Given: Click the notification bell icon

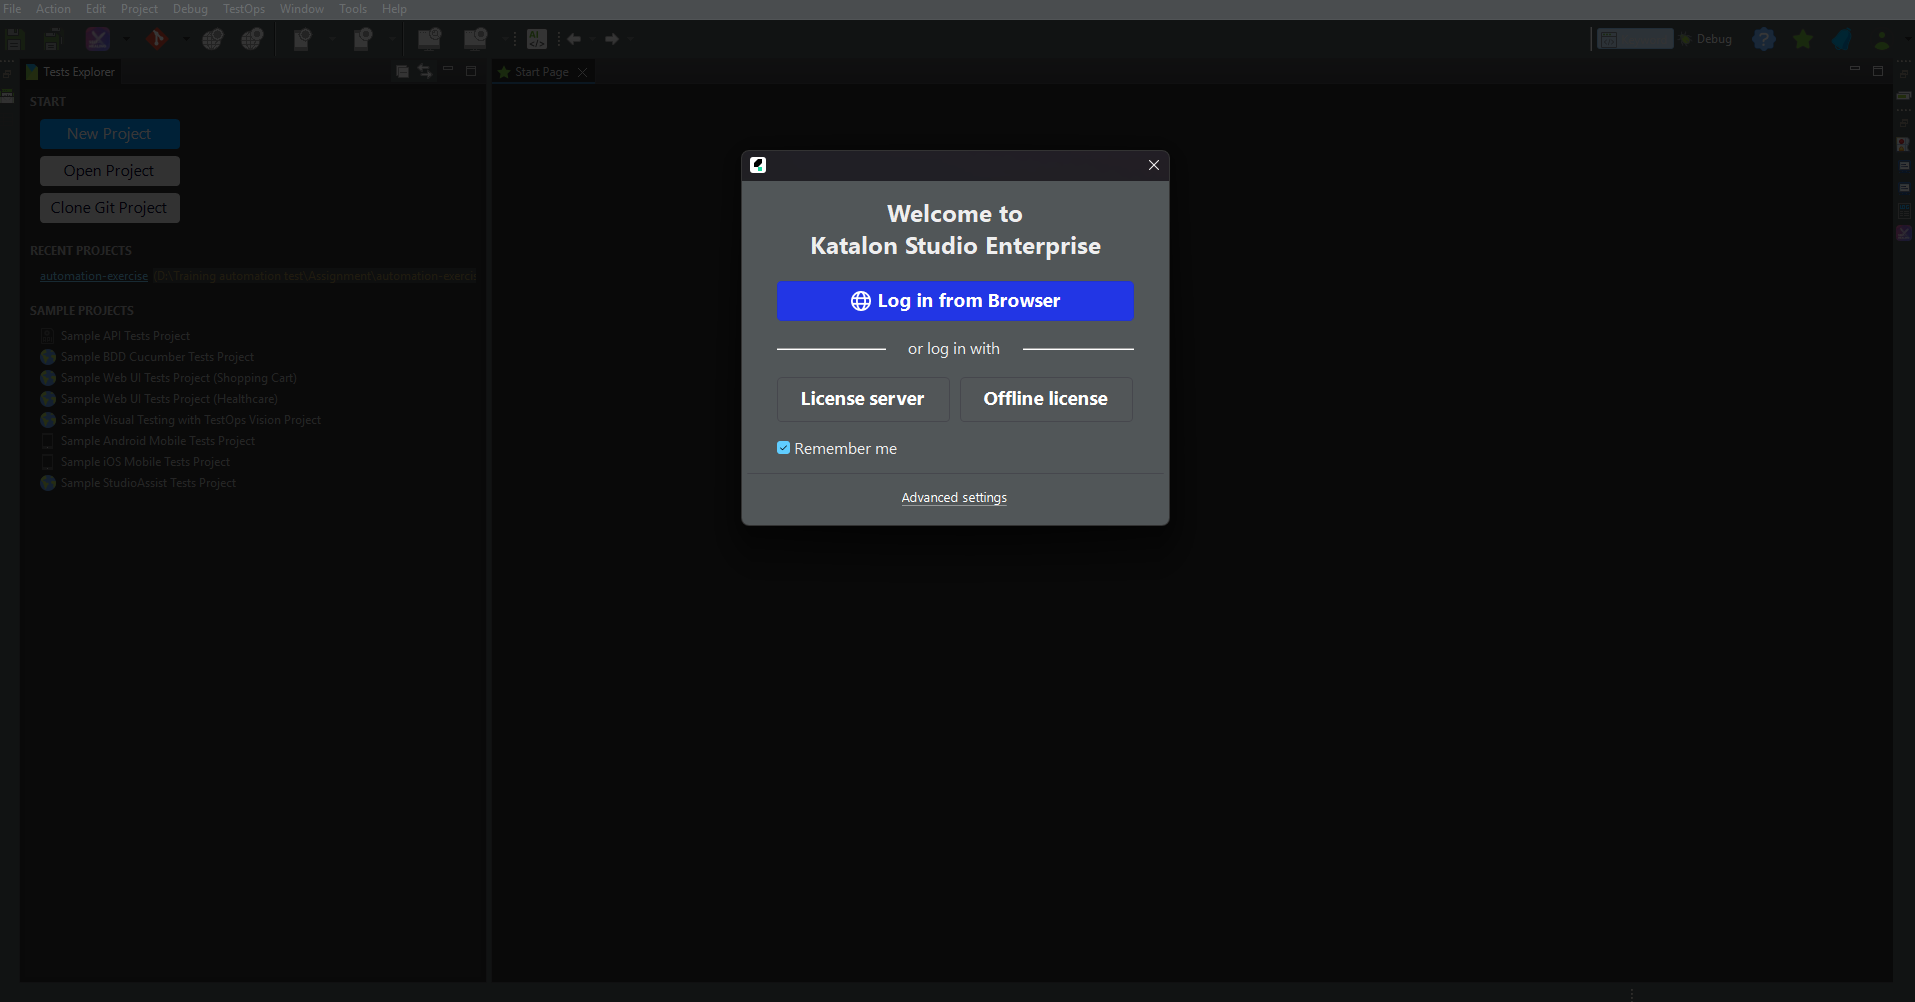Looking at the screenshot, I should coord(1842,39).
